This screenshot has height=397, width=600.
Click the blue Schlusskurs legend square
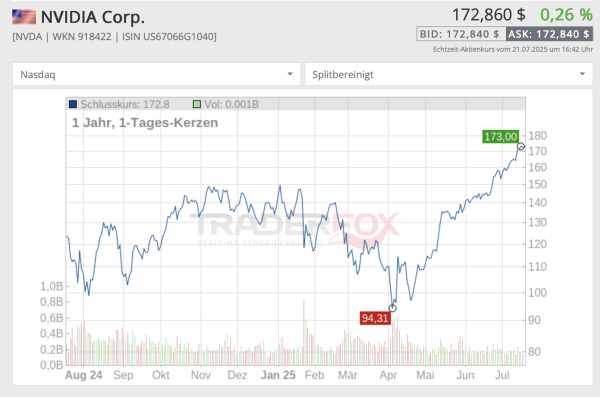[73, 104]
